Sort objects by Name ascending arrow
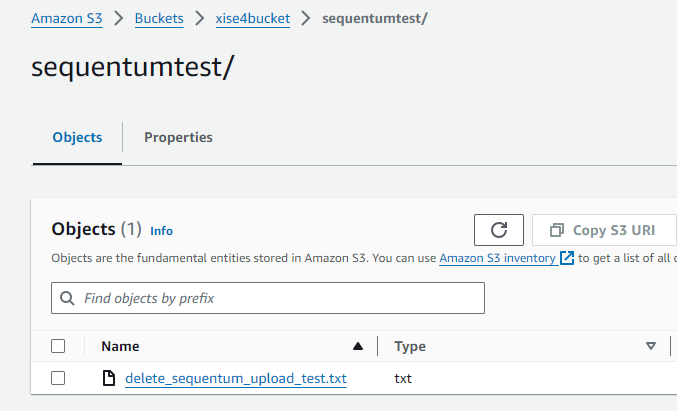The image size is (677, 411). [x=358, y=346]
